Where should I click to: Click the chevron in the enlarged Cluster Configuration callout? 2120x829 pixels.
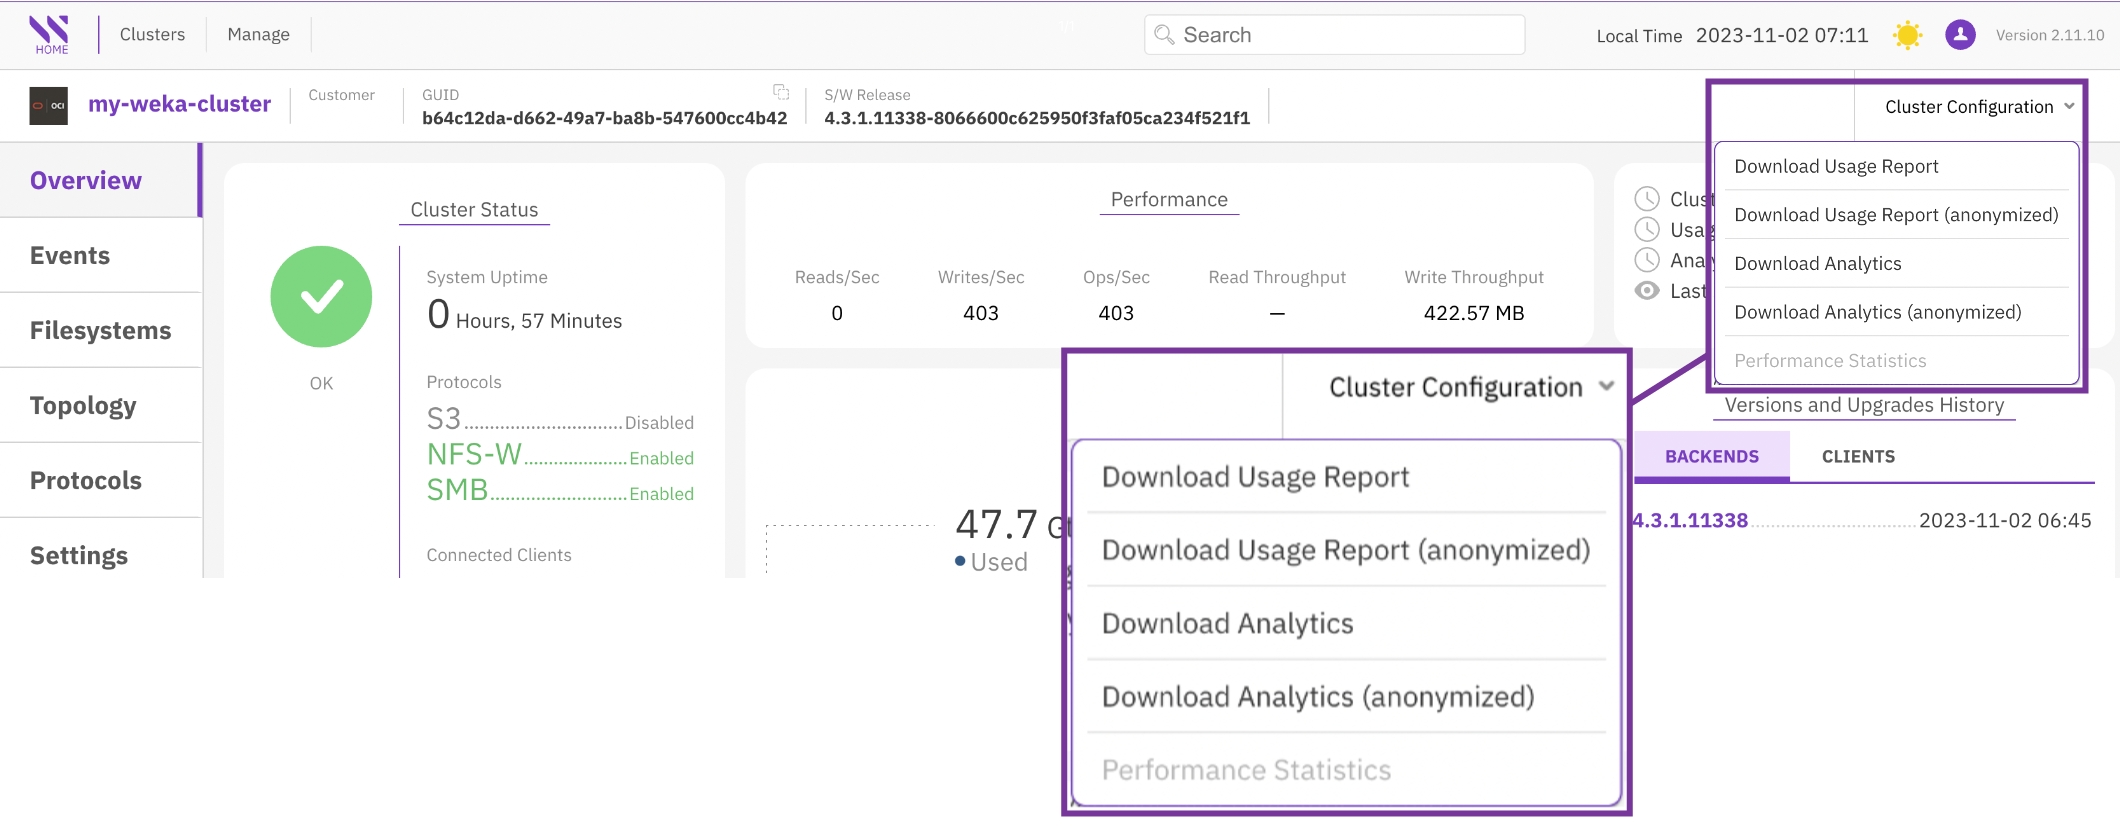1606,386
